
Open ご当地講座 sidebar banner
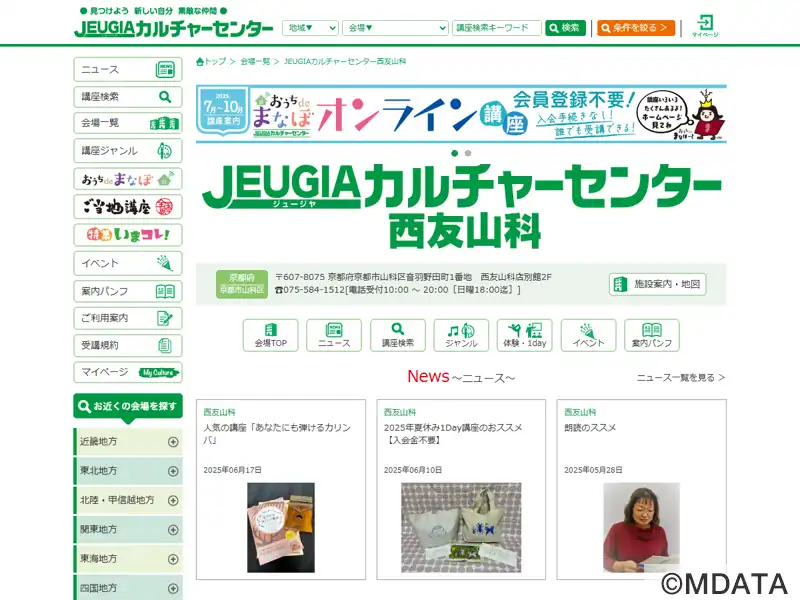pyautogui.click(x=128, y=207)
